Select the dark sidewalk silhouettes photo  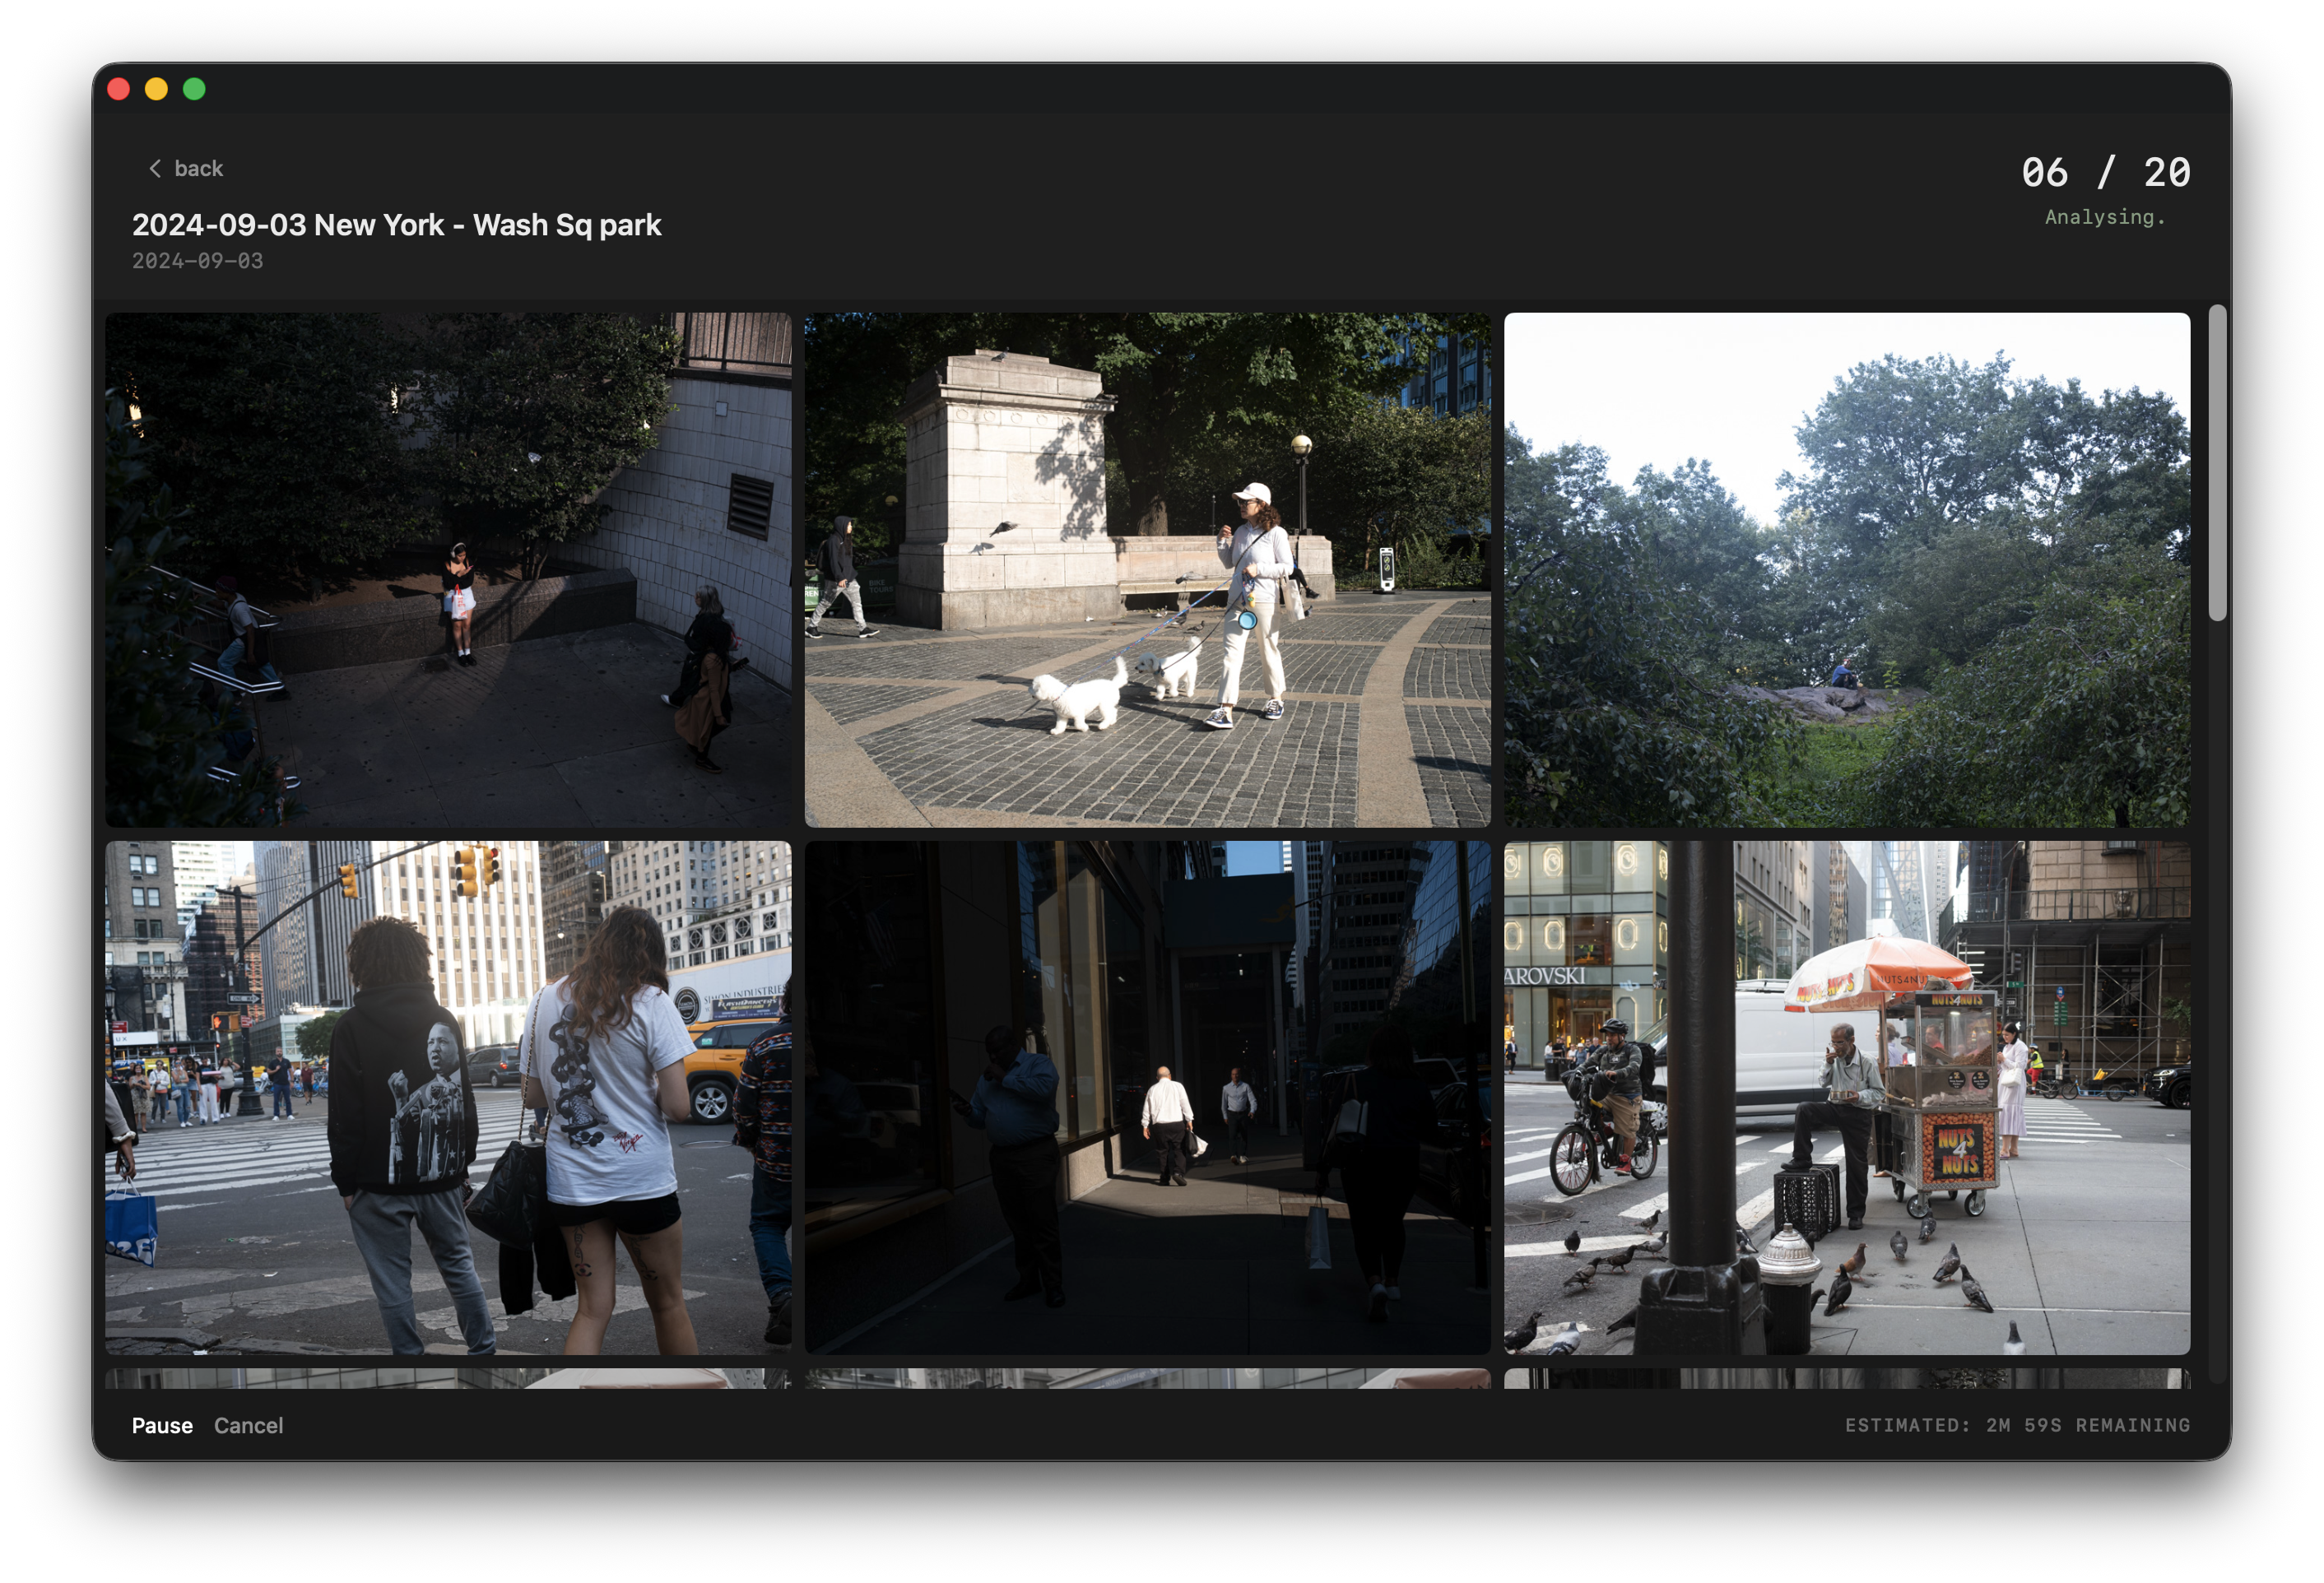[1147, 1097]
